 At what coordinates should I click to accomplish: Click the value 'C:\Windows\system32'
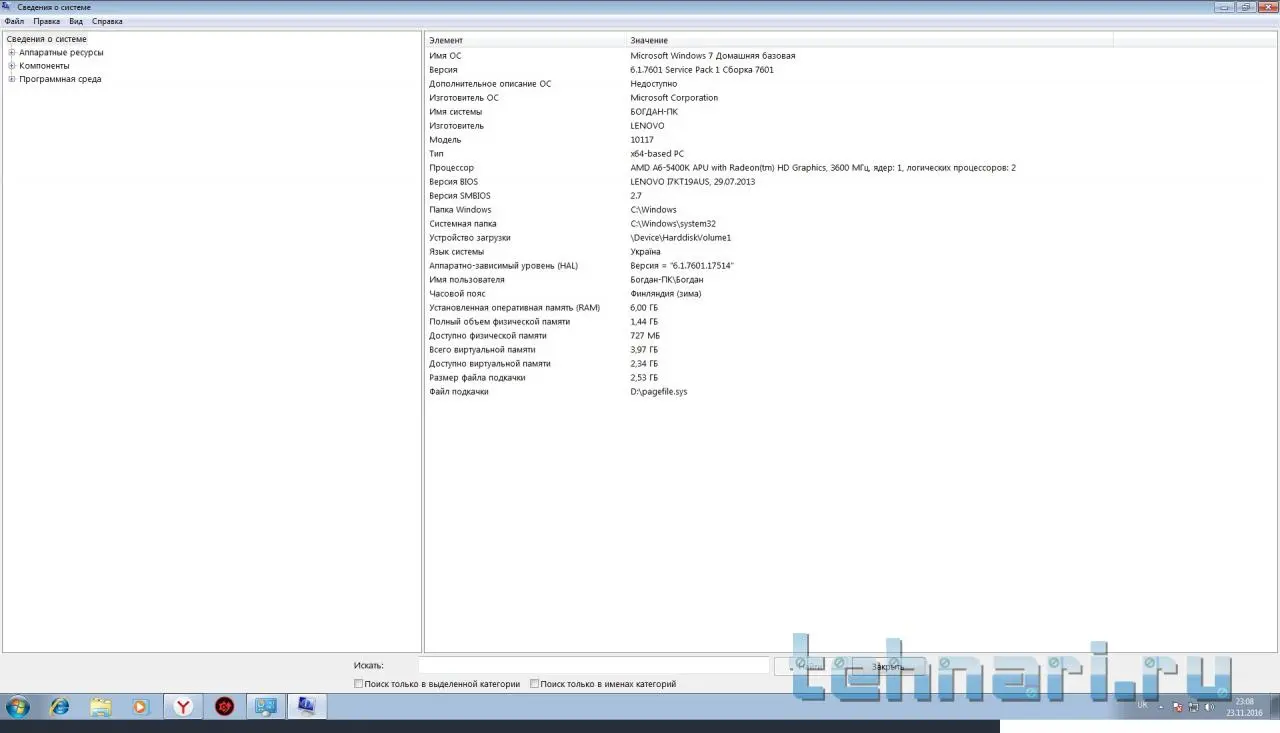point(673,224)
